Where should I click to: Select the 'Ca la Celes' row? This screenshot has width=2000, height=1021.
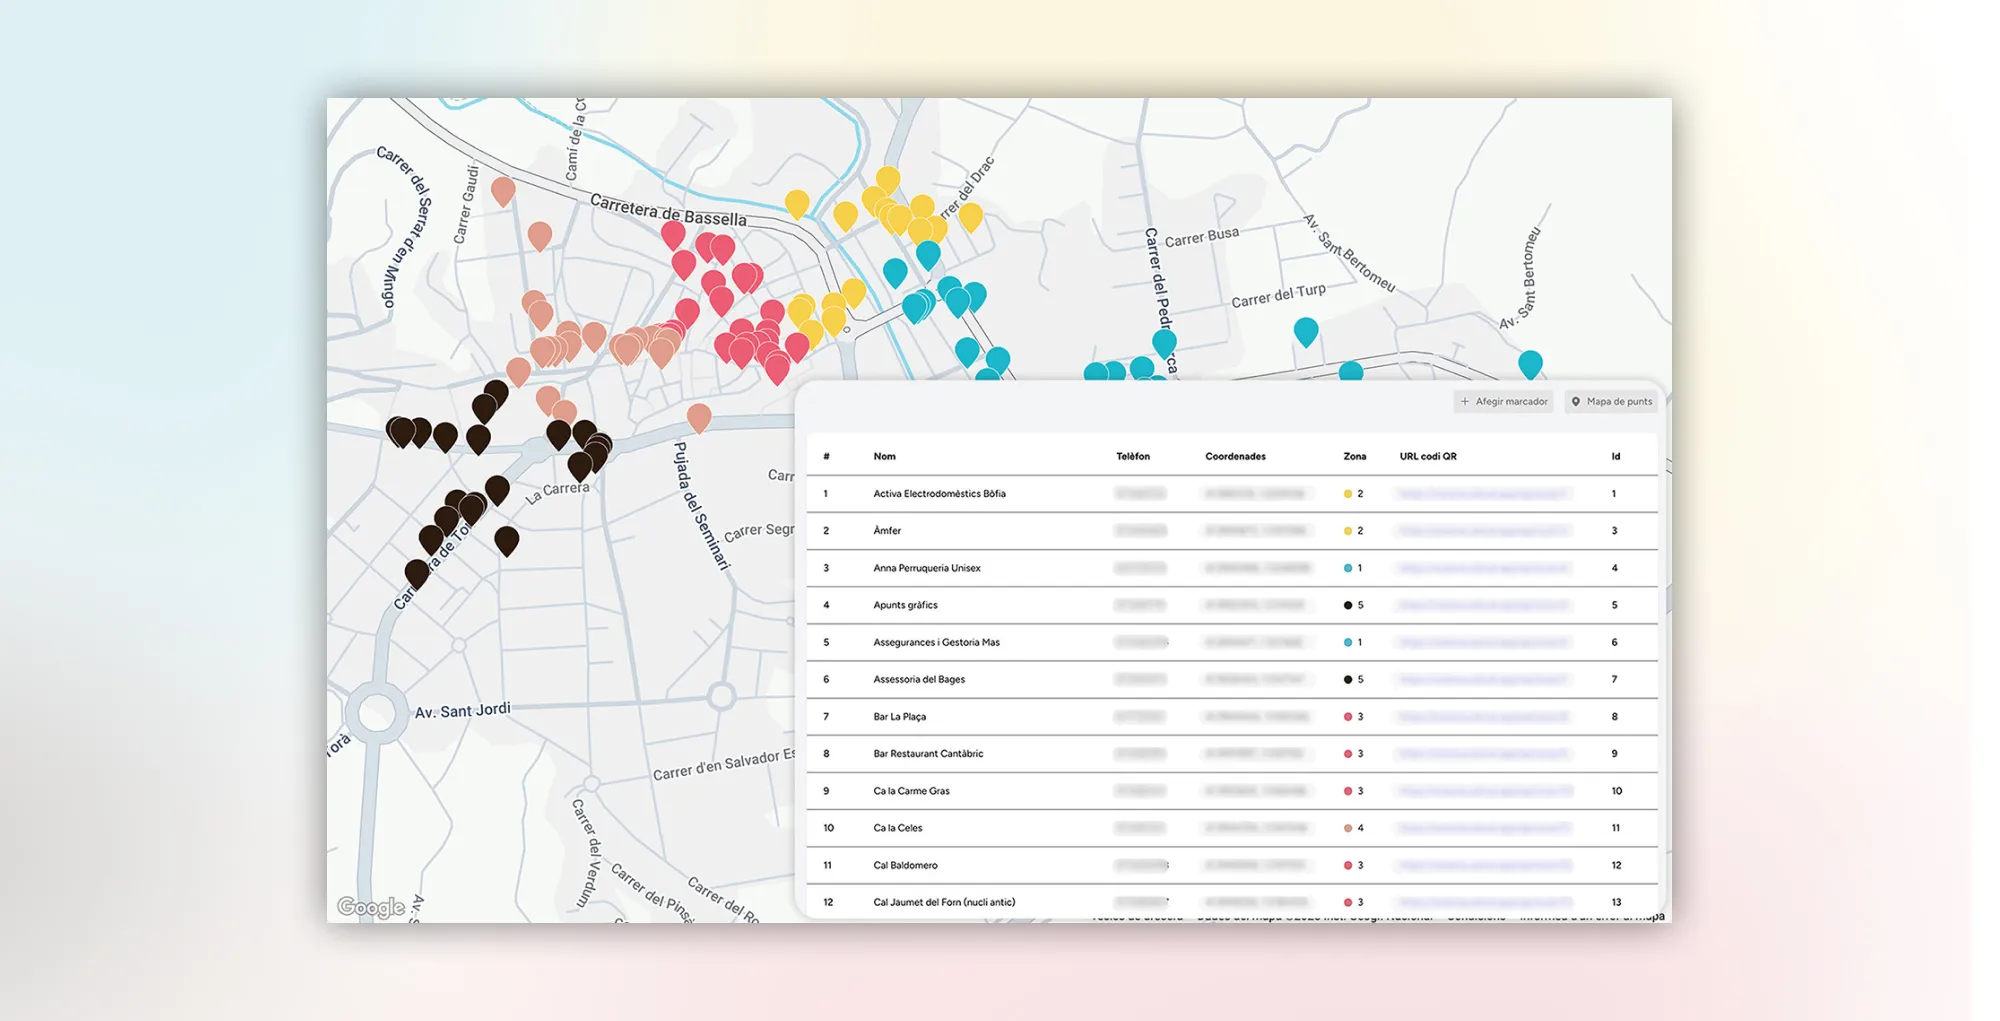(x=1232, y=828)
